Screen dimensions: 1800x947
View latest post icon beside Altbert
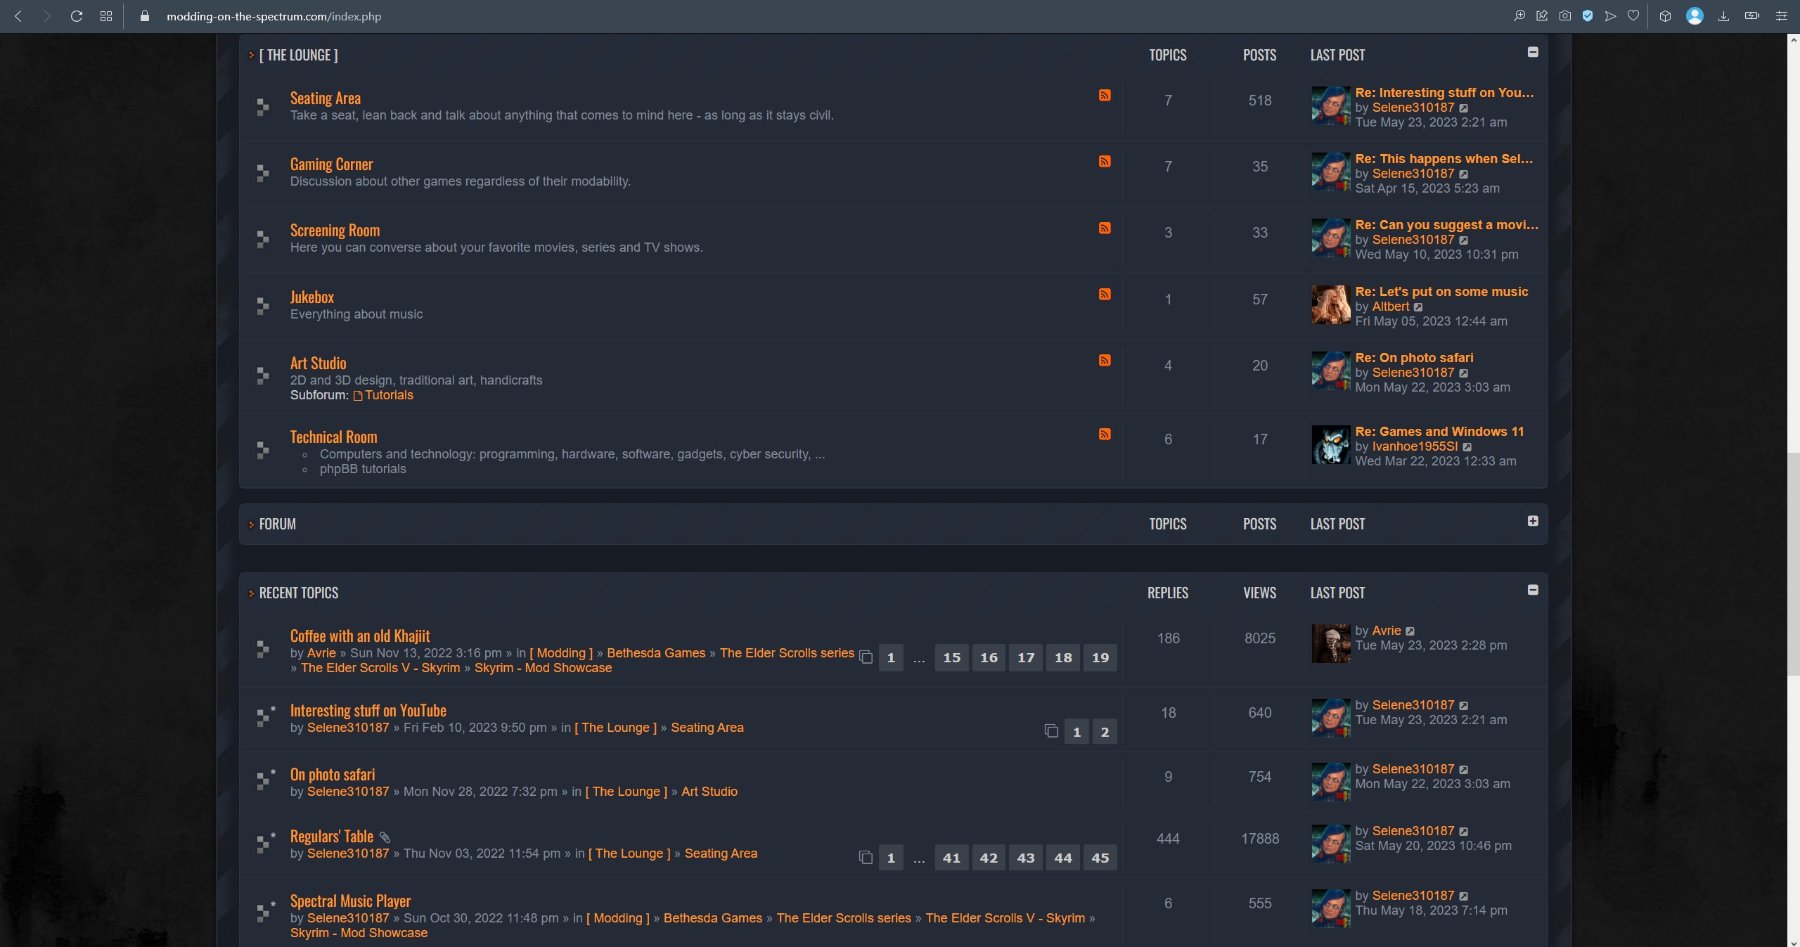(1418, 307)
